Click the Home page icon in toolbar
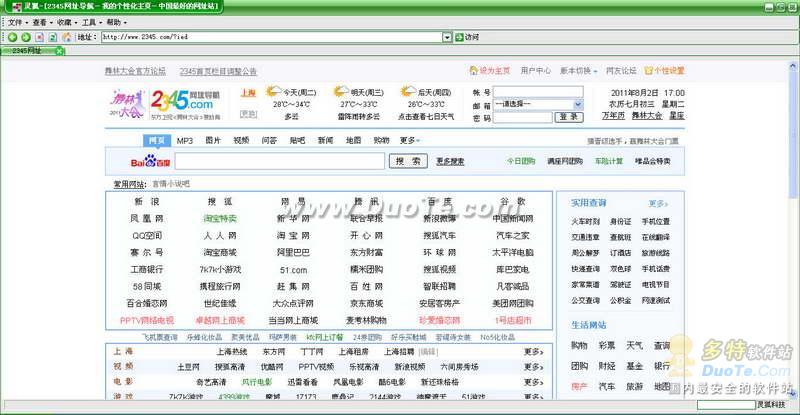Image resolution: width=800 pixels, height=415 pixels. (x=66, y=37)
